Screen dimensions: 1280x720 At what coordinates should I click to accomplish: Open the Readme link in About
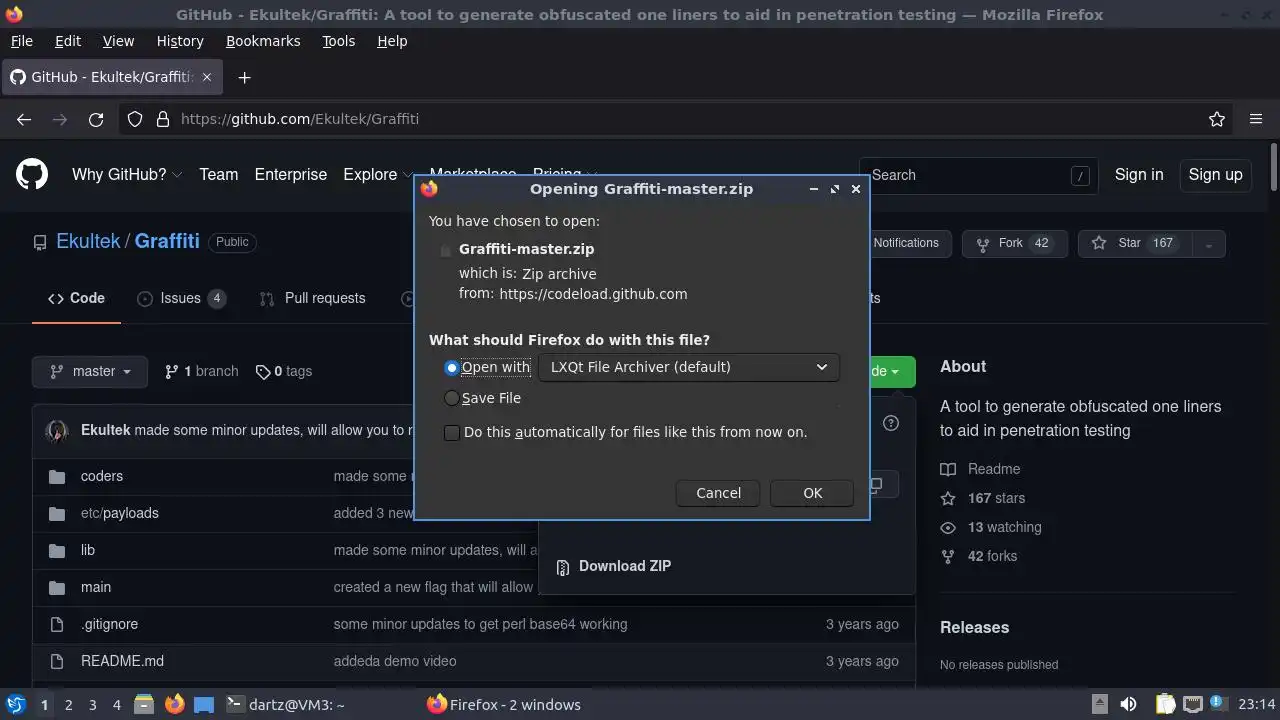click(980, 469)
